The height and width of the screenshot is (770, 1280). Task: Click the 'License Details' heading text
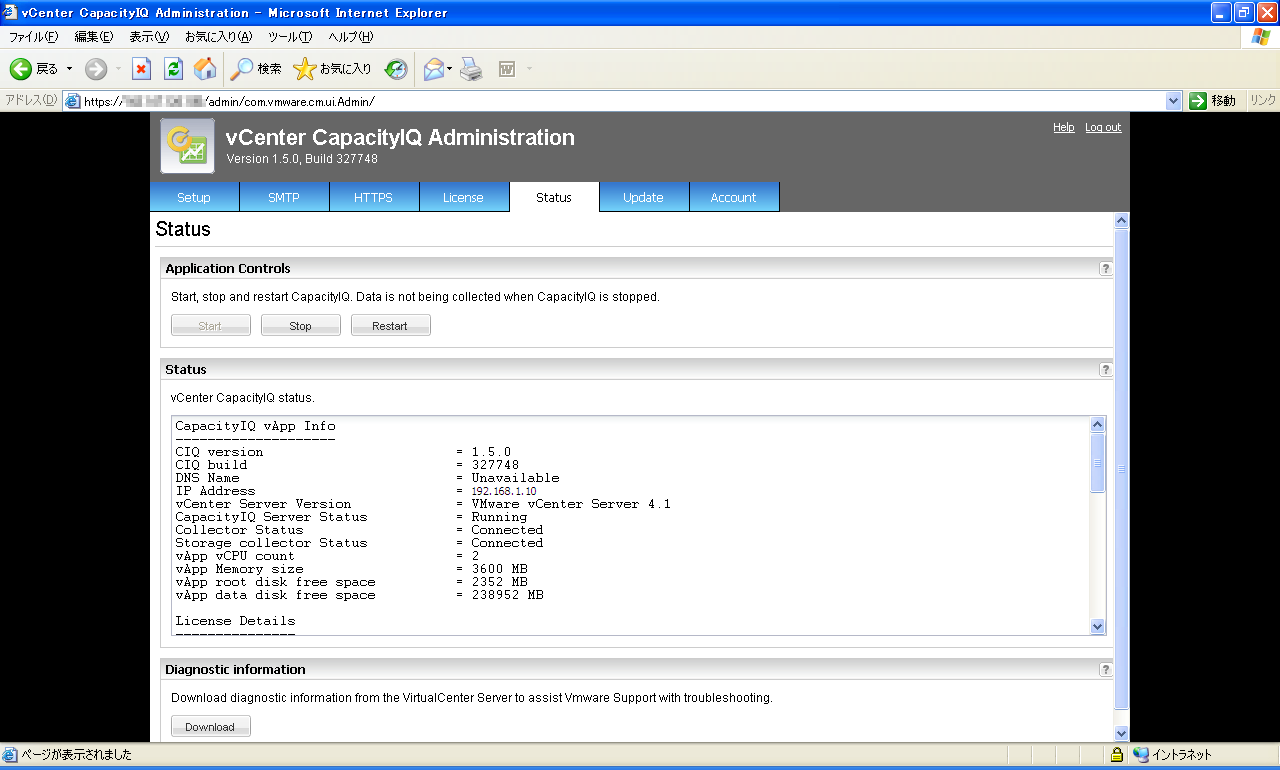[x=235, y=621]
